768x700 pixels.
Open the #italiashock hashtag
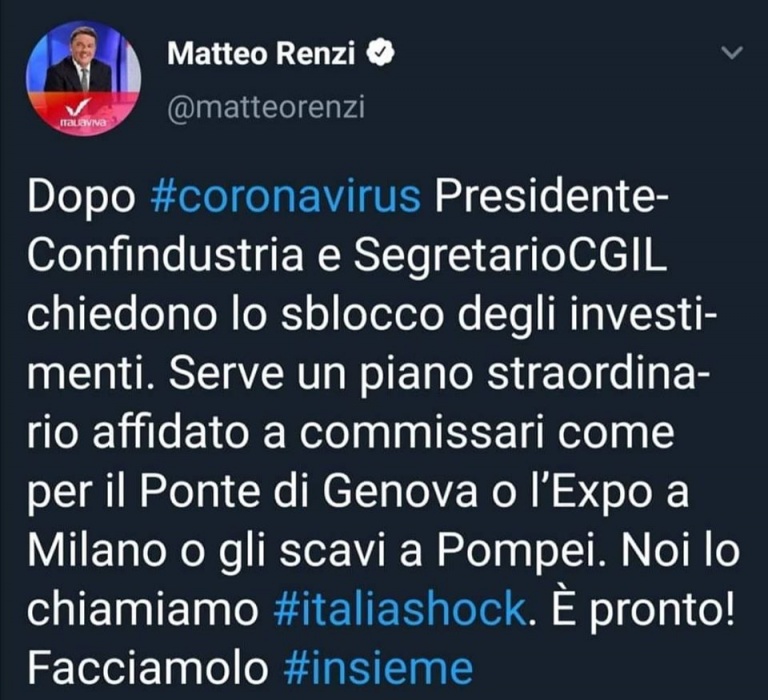(x=400, y=609)
